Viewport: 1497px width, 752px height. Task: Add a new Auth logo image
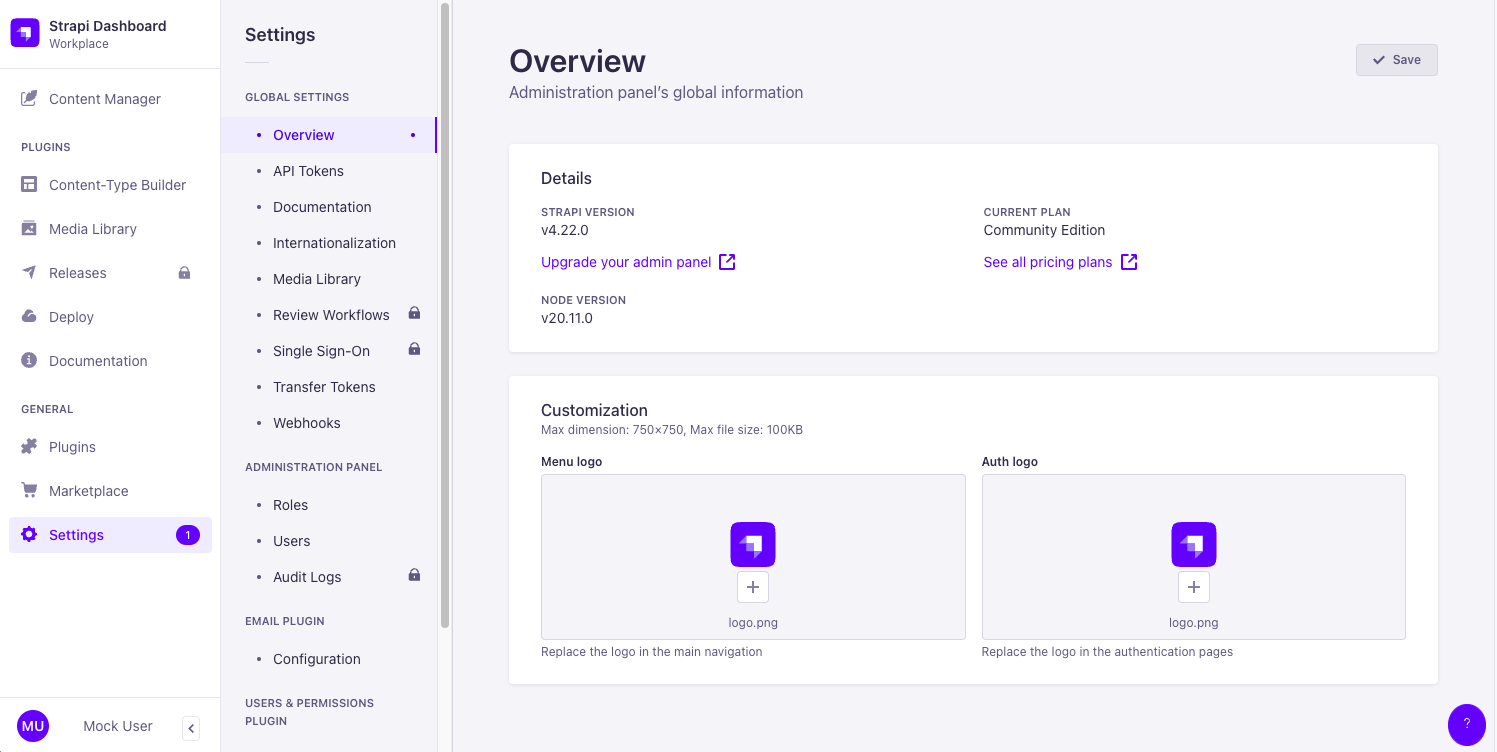pyautogui.click(x=1193, y=587)
